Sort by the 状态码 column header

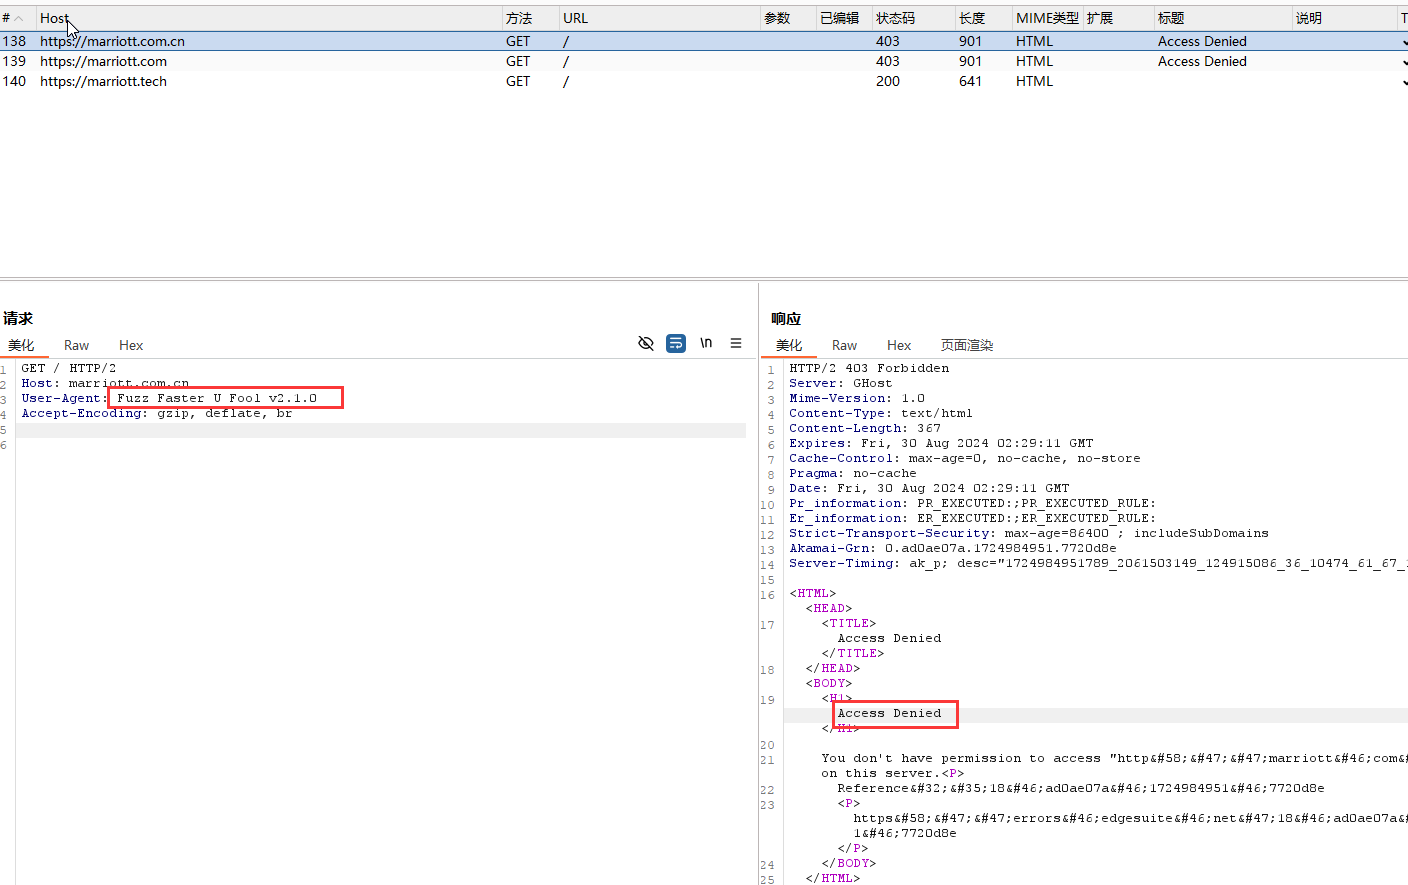913,18
